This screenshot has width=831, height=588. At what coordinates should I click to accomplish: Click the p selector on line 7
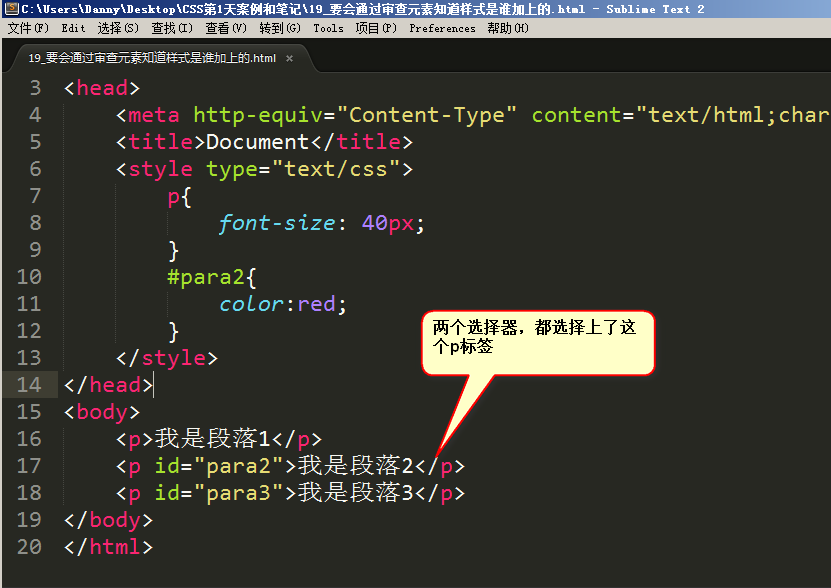click(x=173, y=198)
